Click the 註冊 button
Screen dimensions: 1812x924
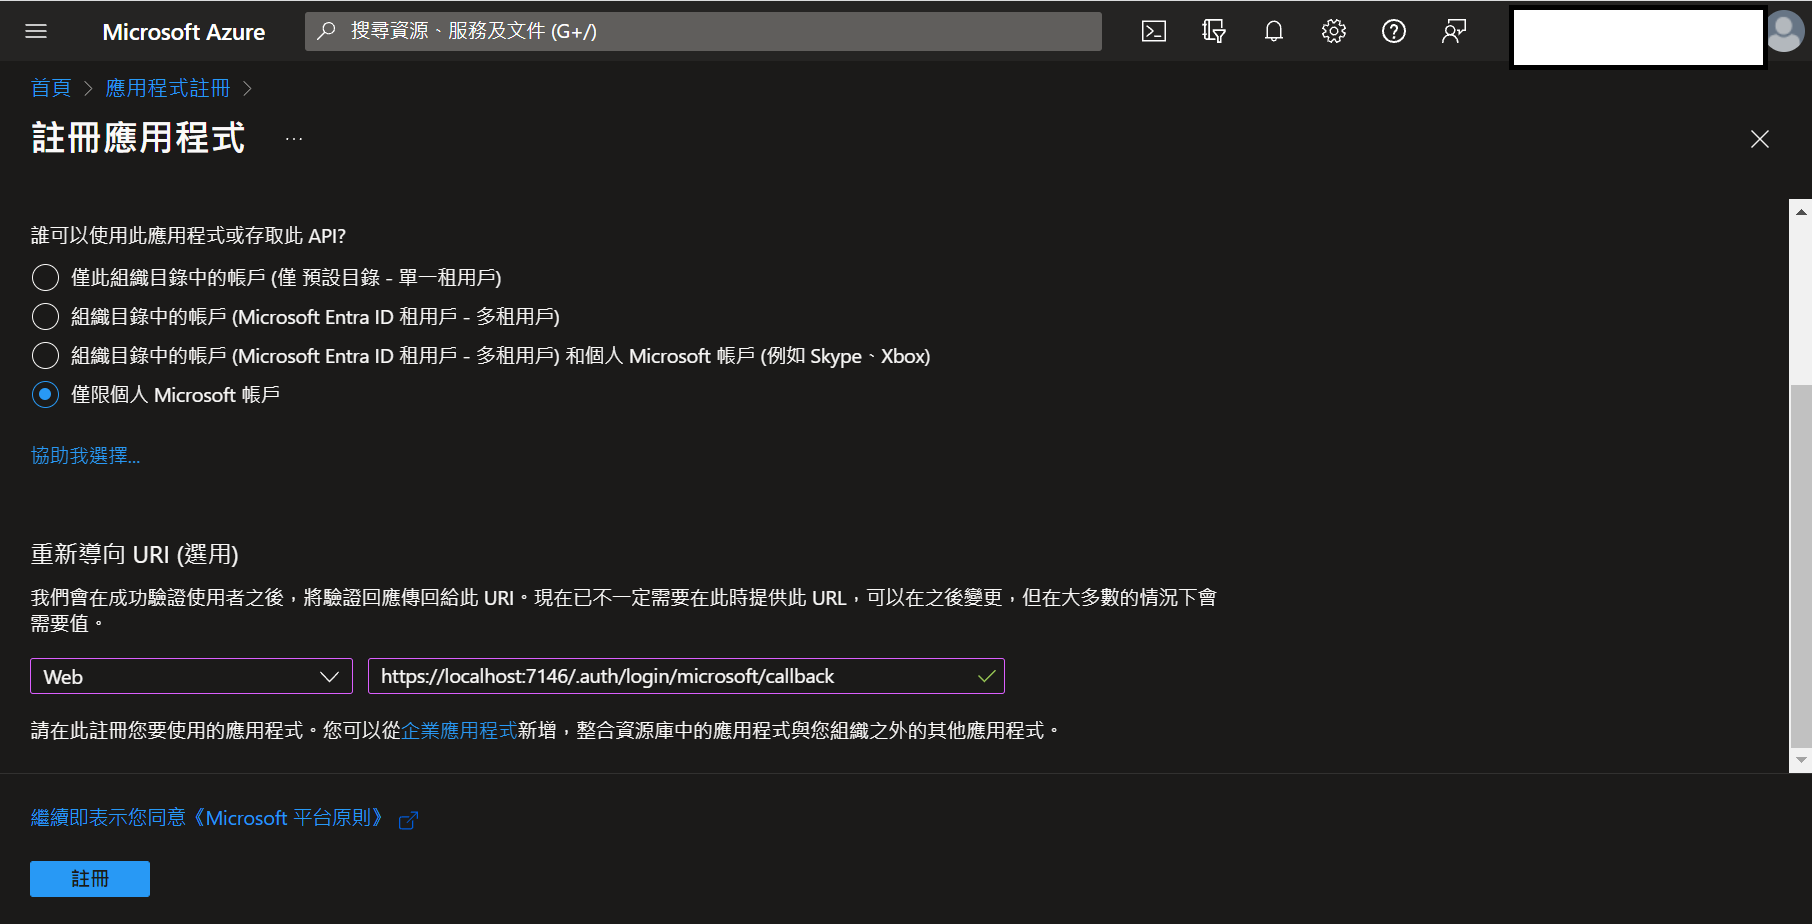click(90, 879)
